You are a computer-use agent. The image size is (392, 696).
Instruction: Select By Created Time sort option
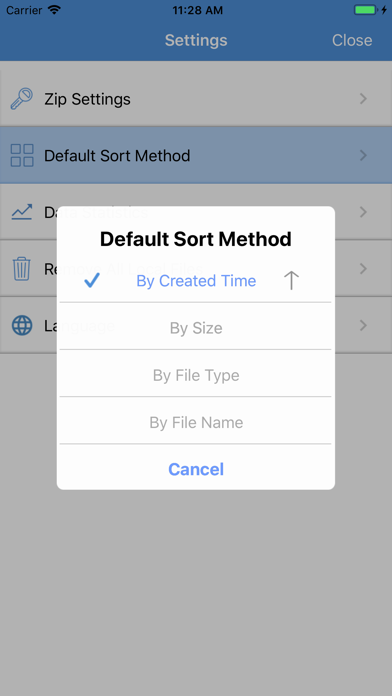(196, 281)
